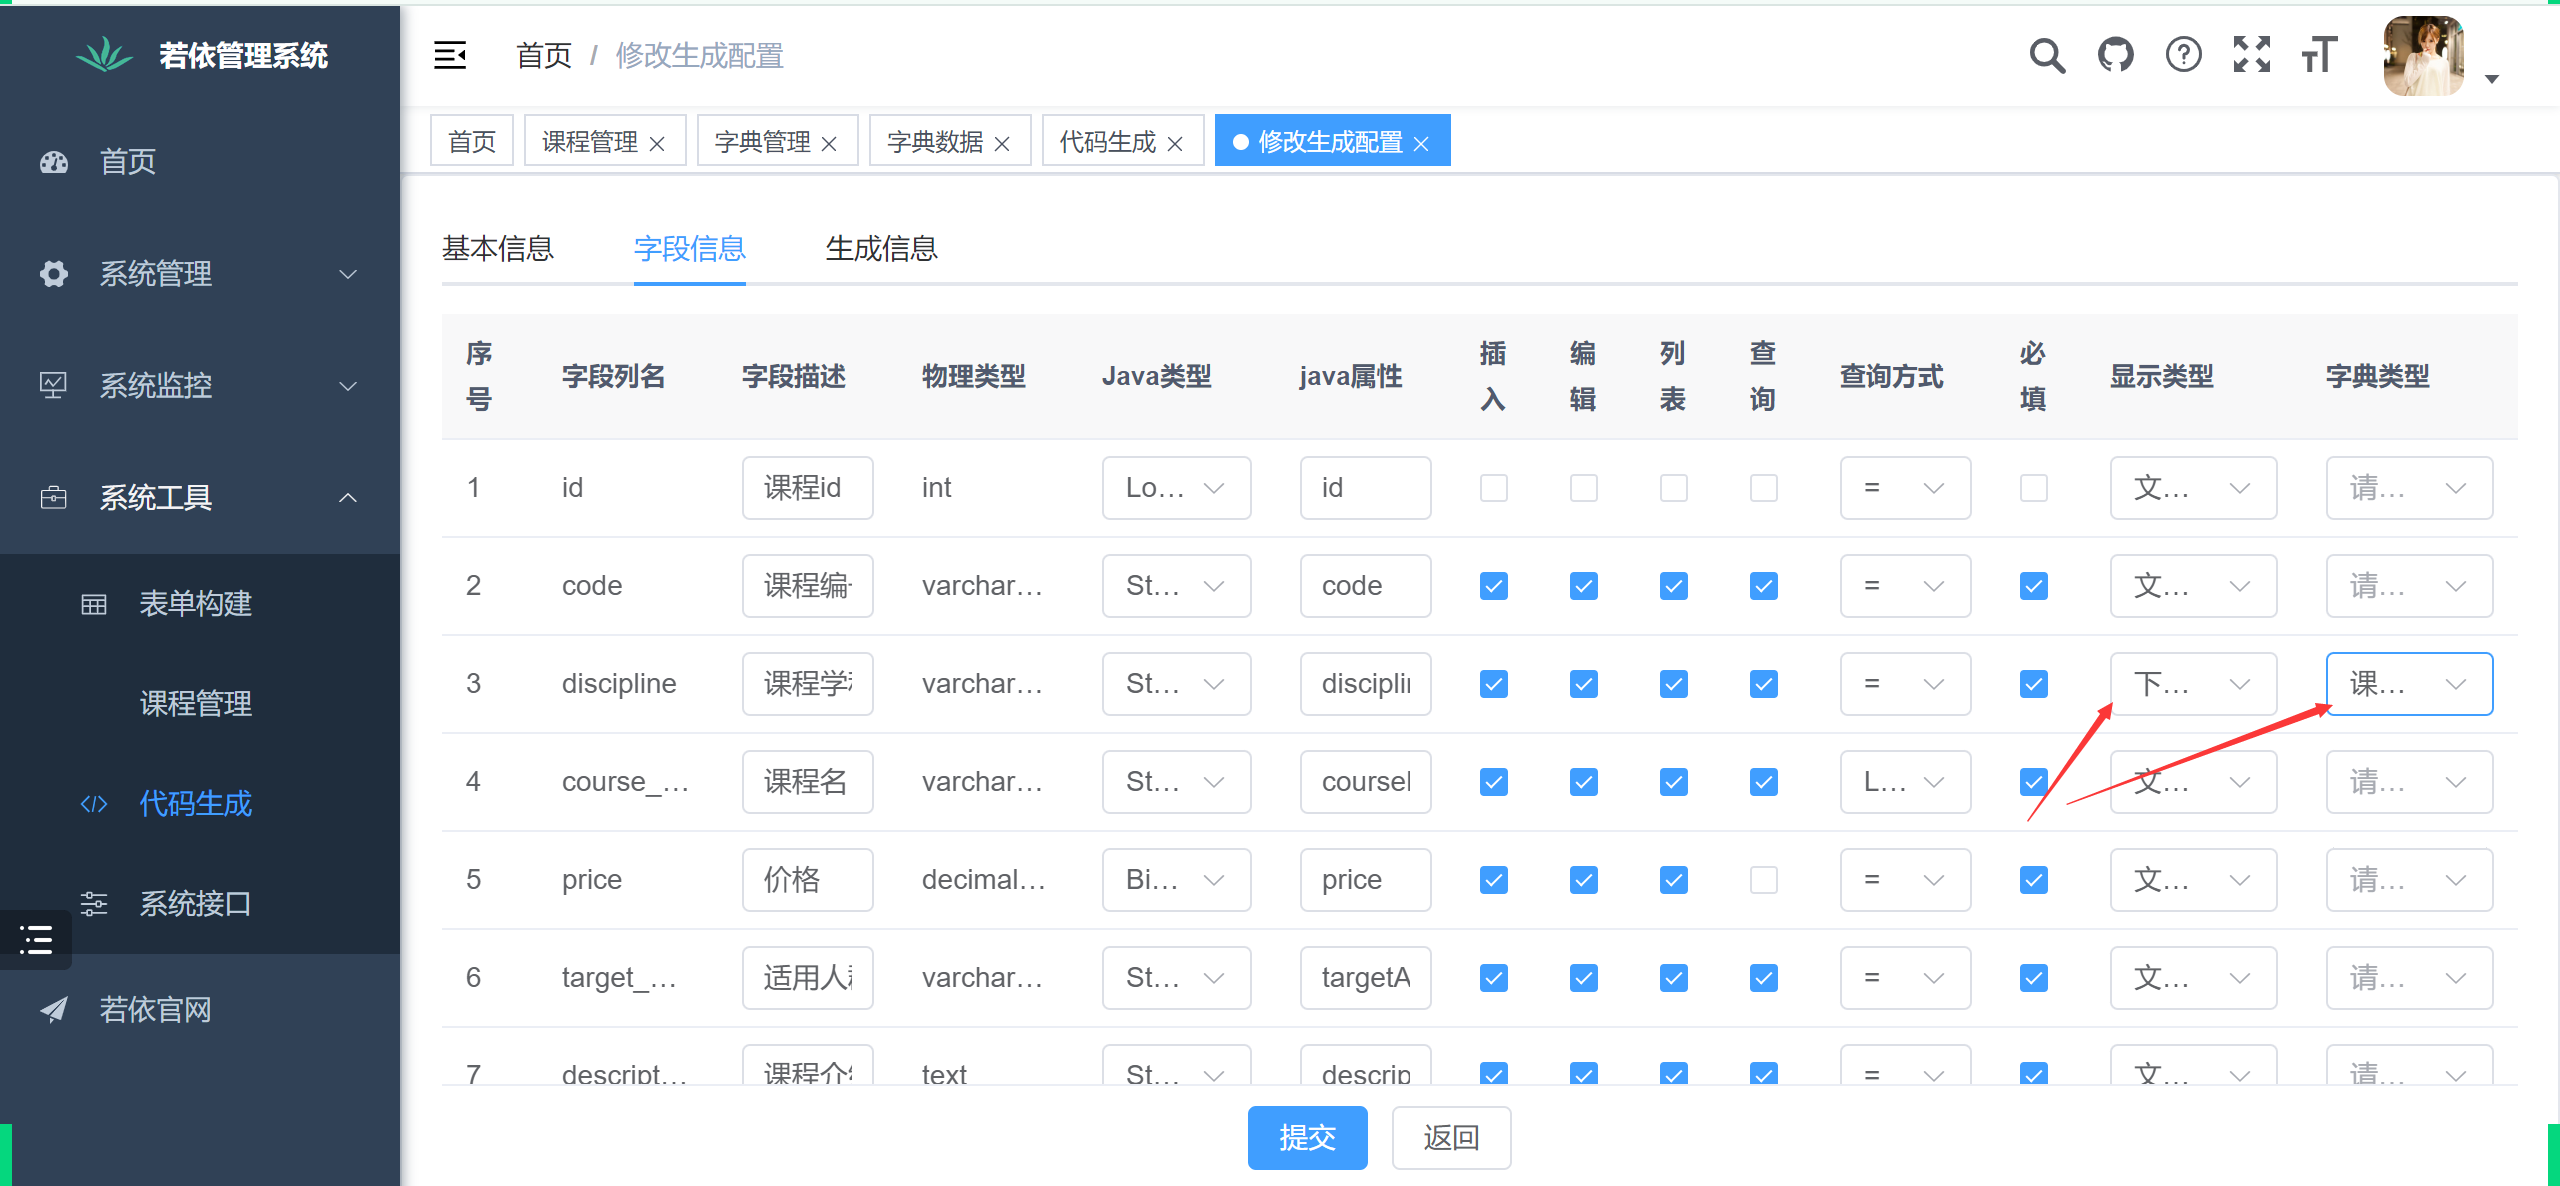
Task: Click the toolbox icon for 系统工具
Action: click(54, 497)
